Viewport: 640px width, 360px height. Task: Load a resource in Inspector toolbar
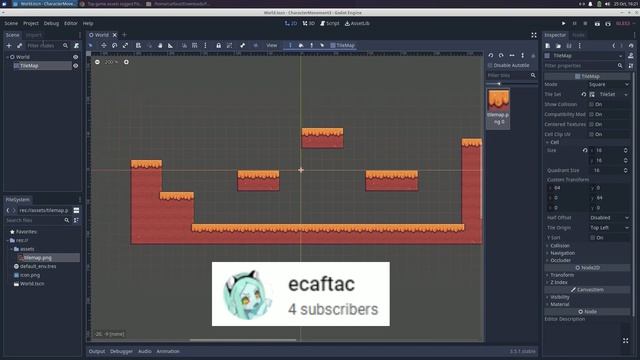point(558,46)
